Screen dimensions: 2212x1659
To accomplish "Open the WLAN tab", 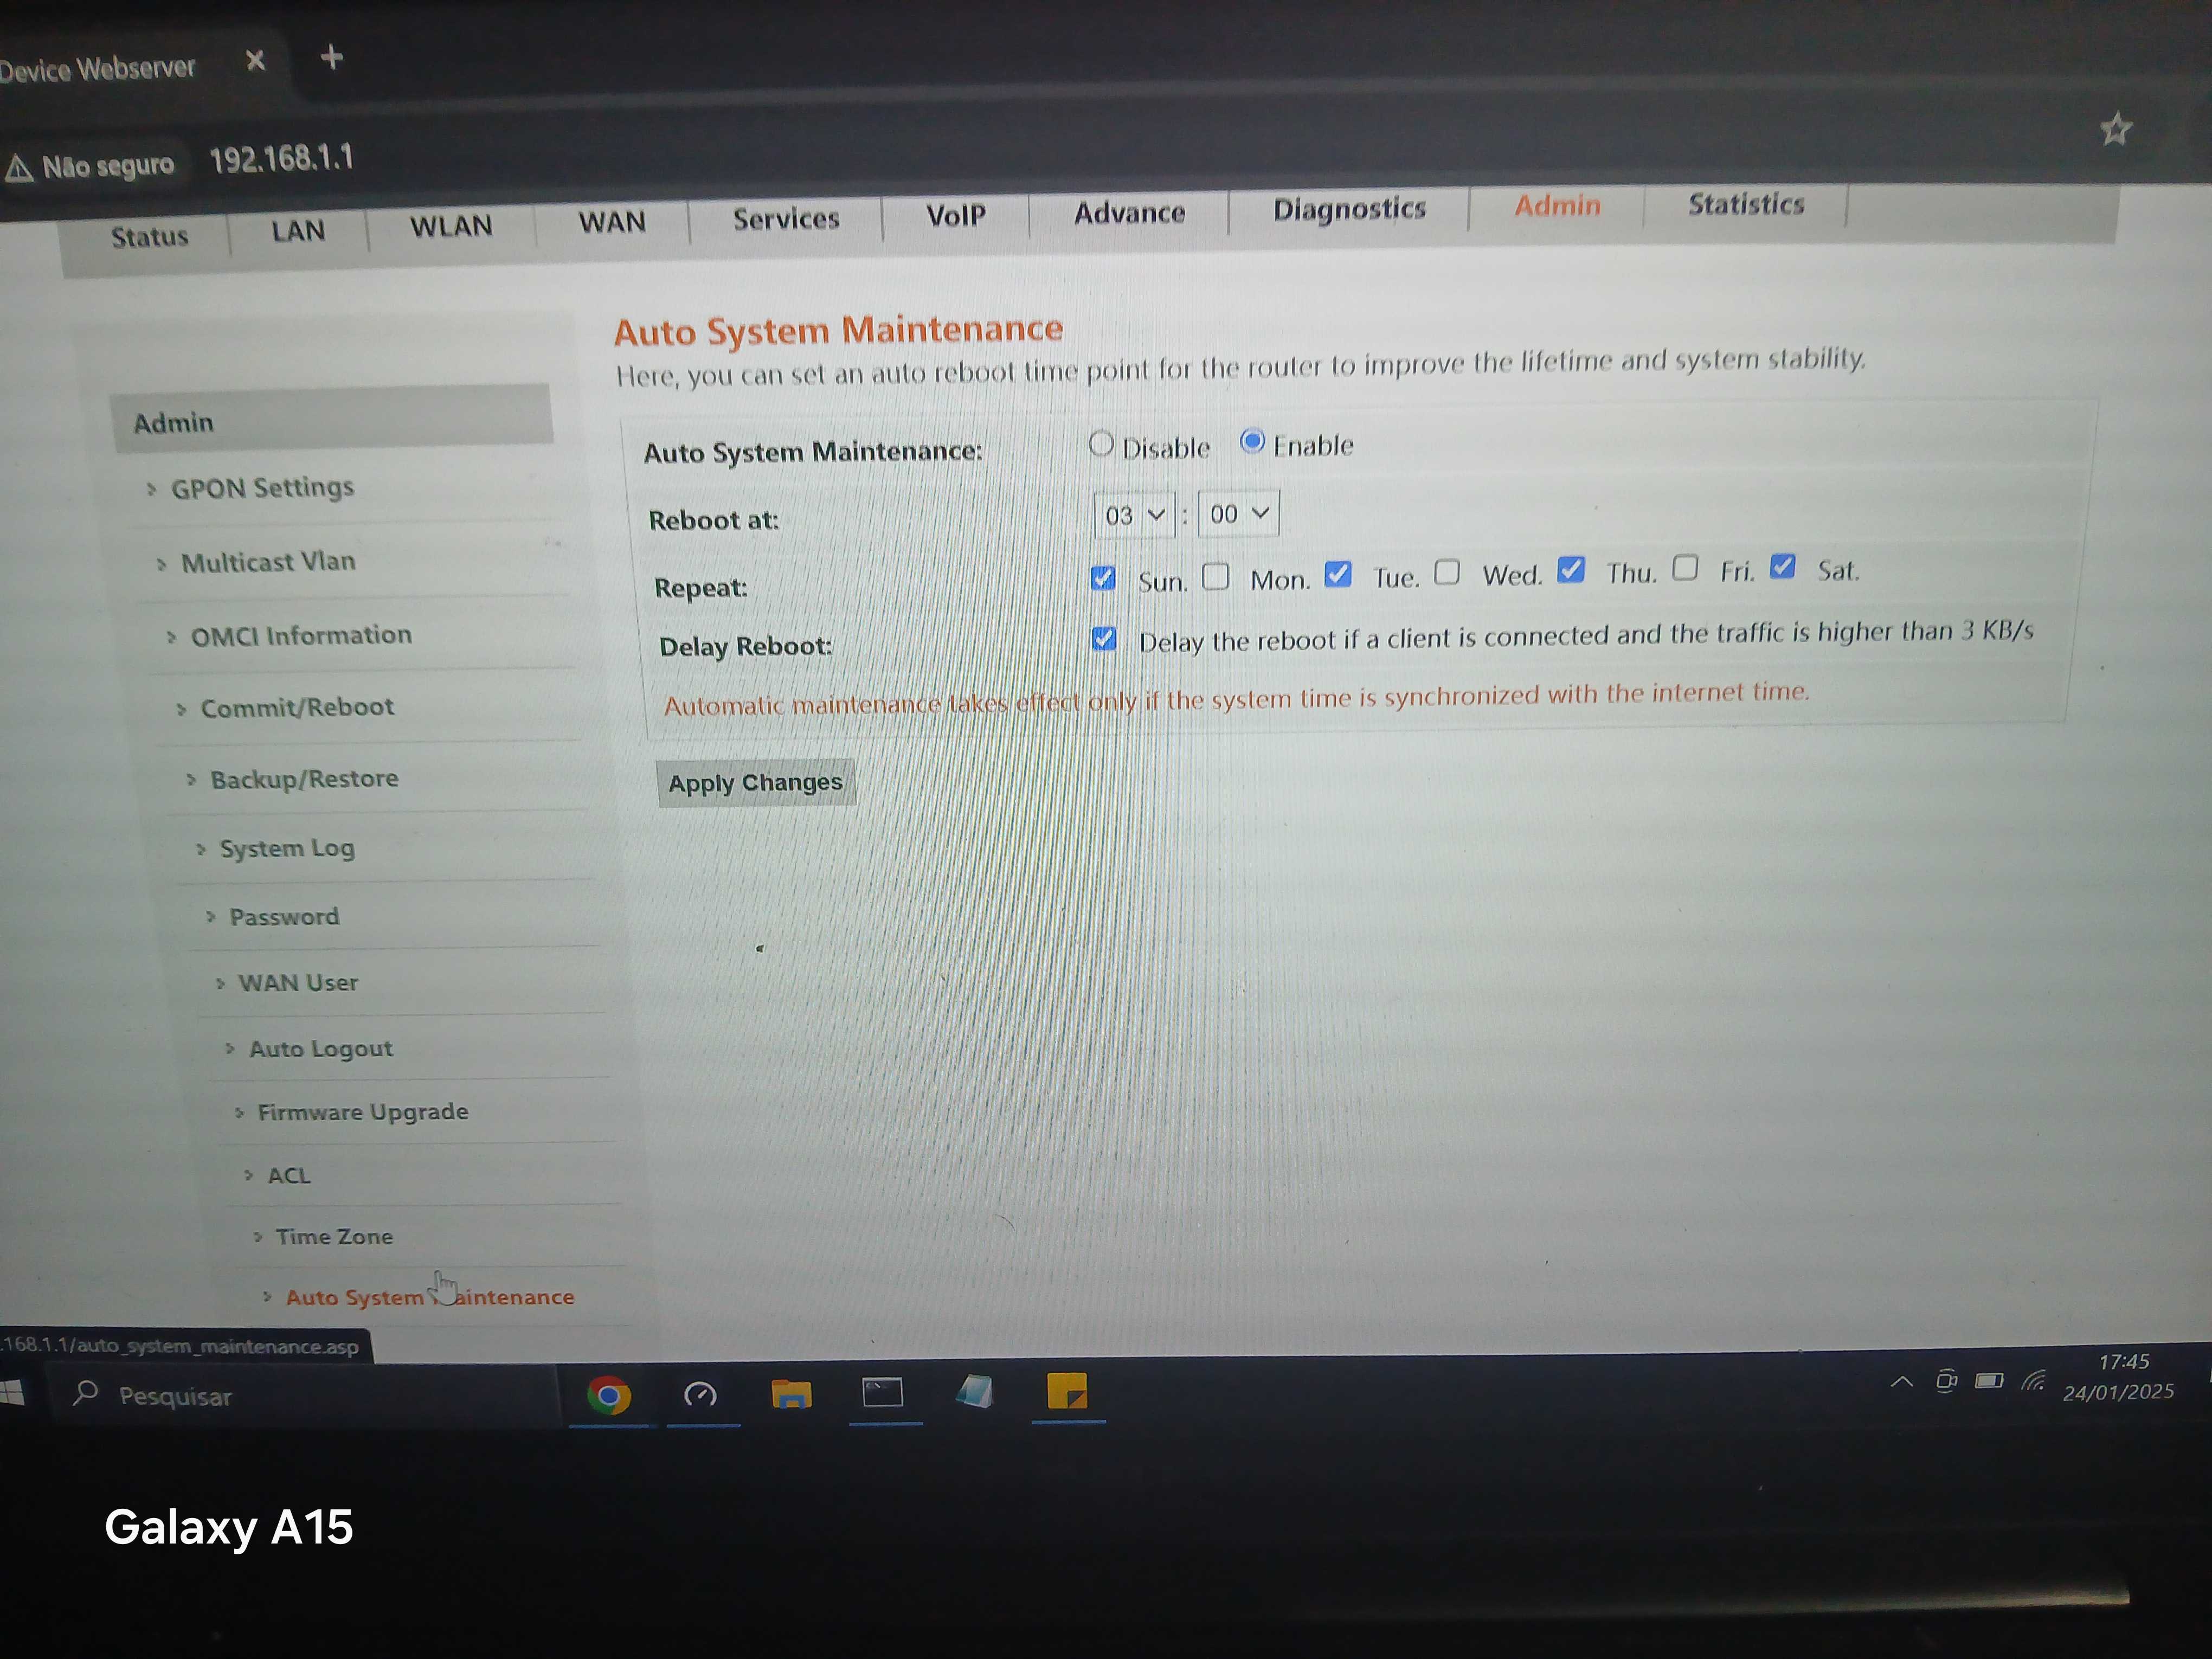I will click(451, 226).
